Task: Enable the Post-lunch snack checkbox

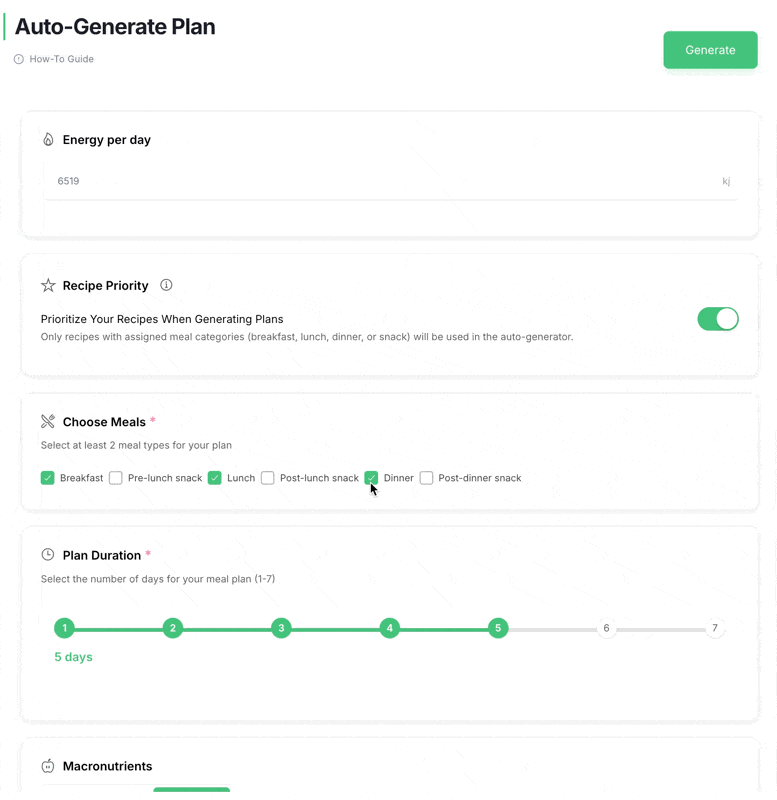Action: click(x=268, y=478)
